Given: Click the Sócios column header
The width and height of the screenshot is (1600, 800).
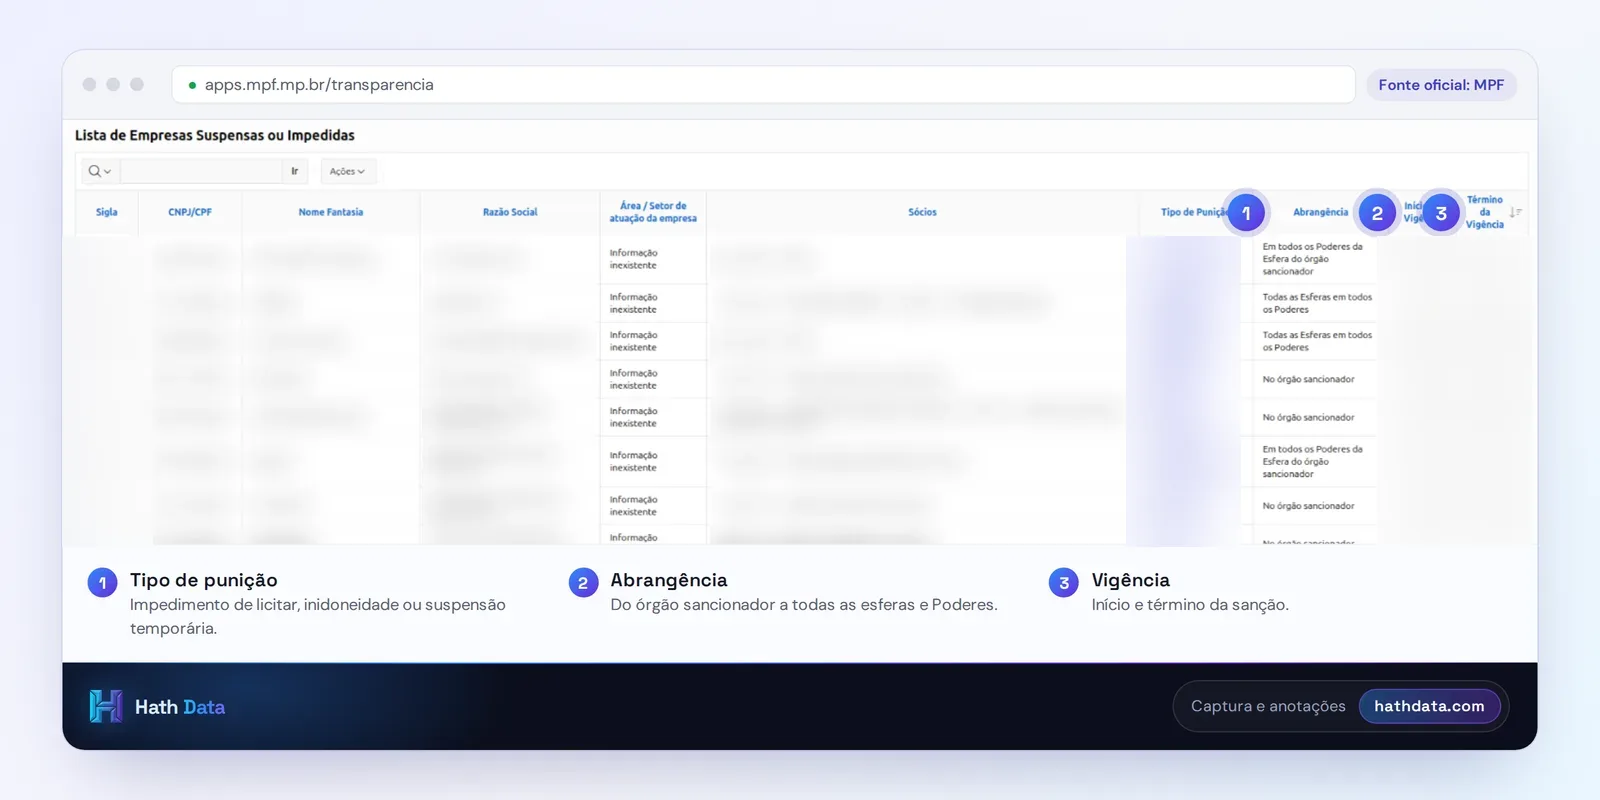Looking at the screenshot, I should click(922, 212).
